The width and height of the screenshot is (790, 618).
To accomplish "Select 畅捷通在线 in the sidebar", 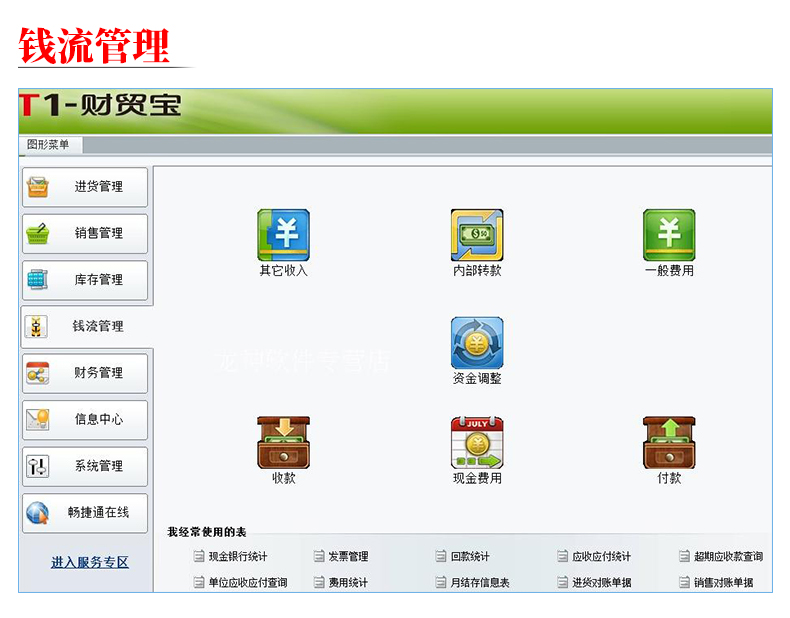I will coord(85,513).
